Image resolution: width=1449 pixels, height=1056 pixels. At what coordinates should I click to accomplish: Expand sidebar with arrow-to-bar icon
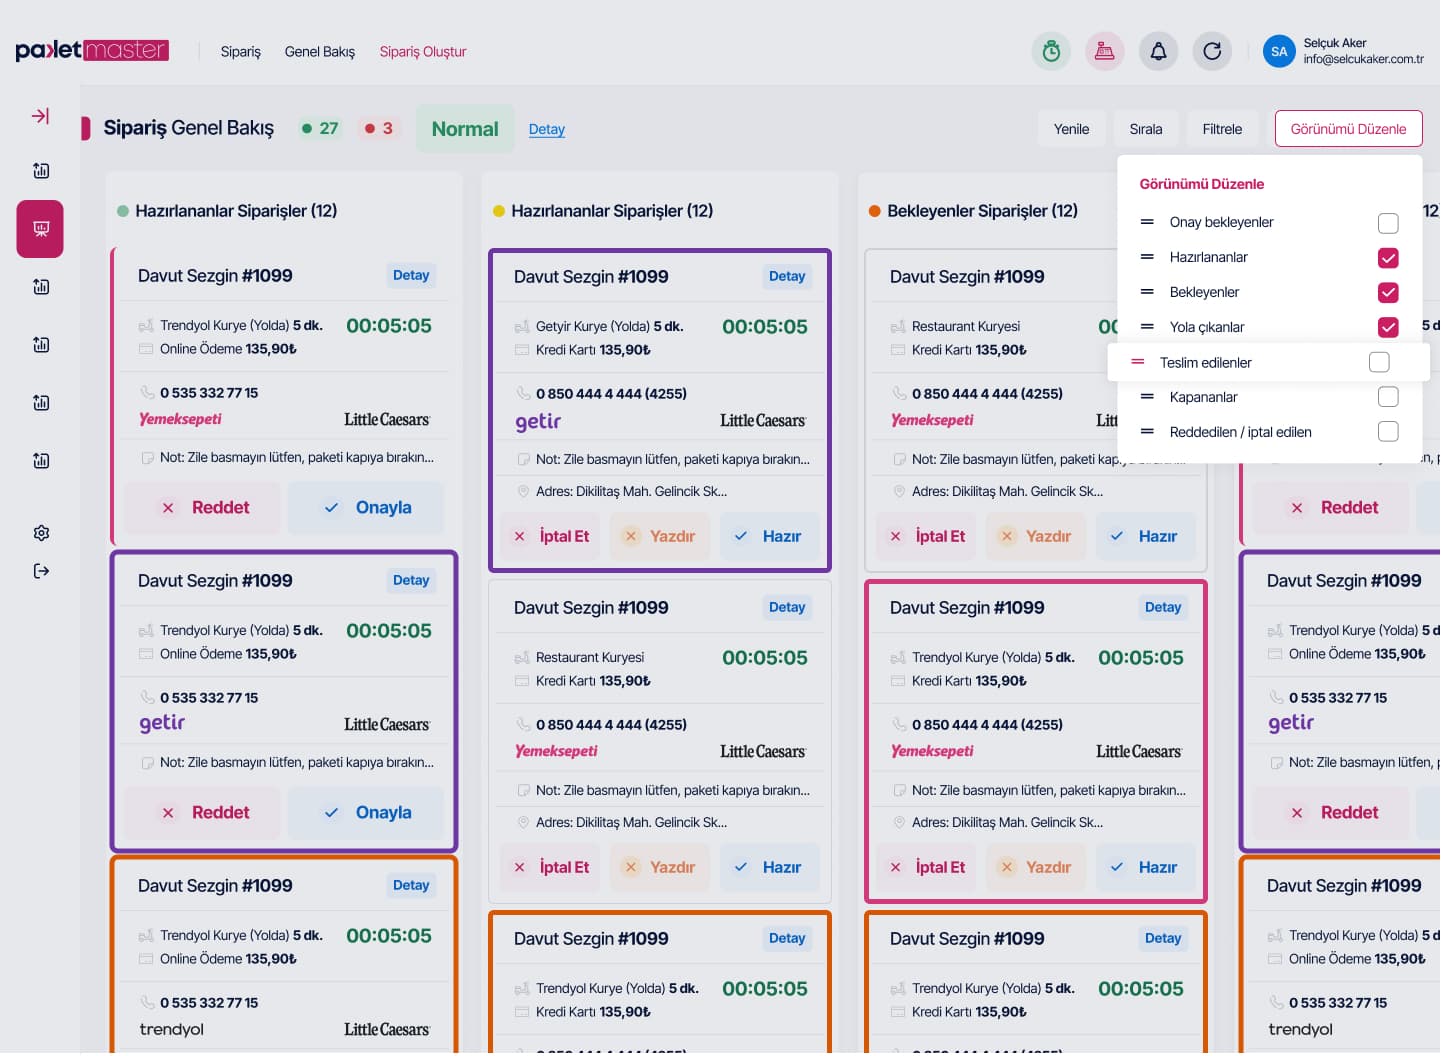[x=40, y=116]
